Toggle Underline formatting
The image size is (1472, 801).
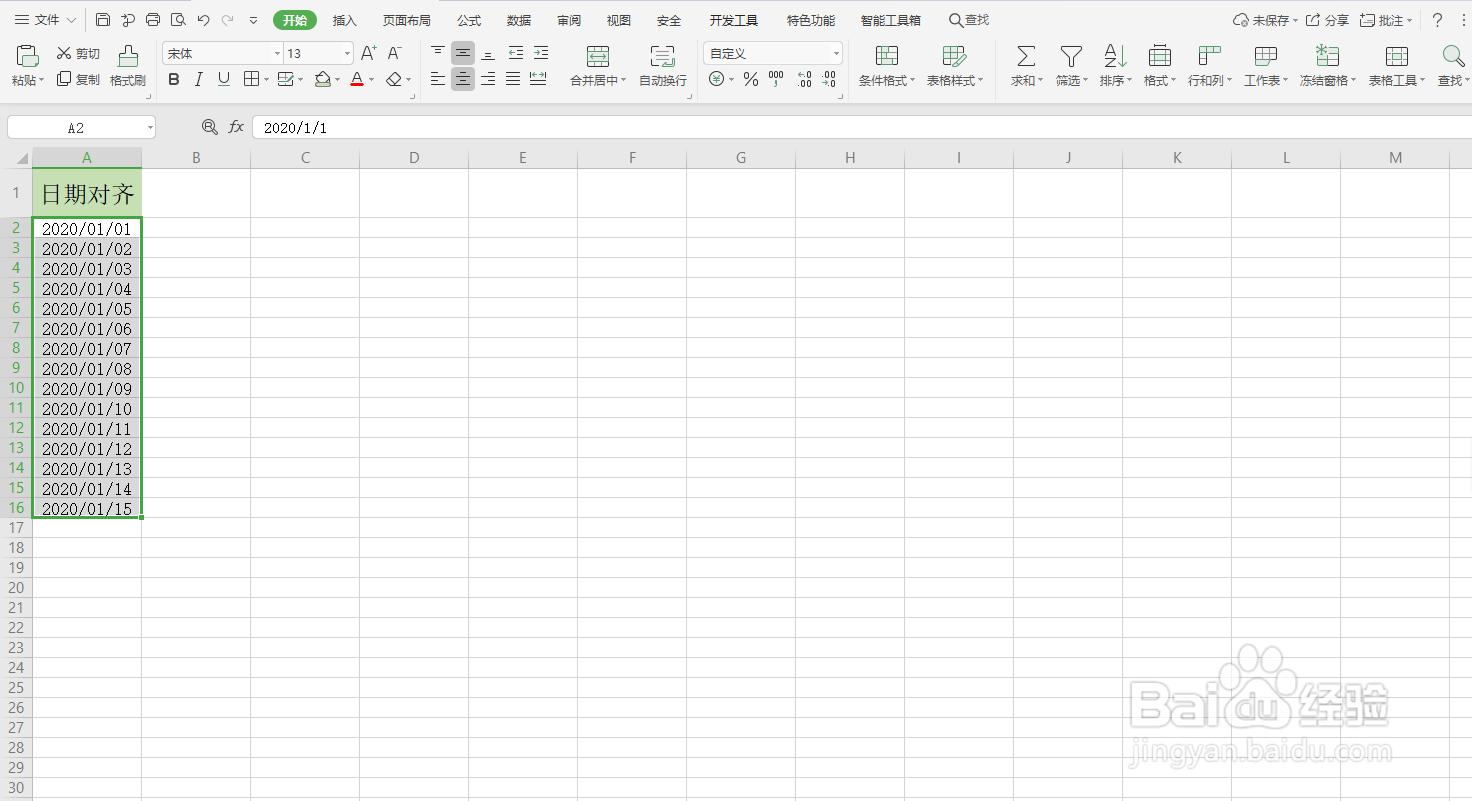tap(224, 79)
